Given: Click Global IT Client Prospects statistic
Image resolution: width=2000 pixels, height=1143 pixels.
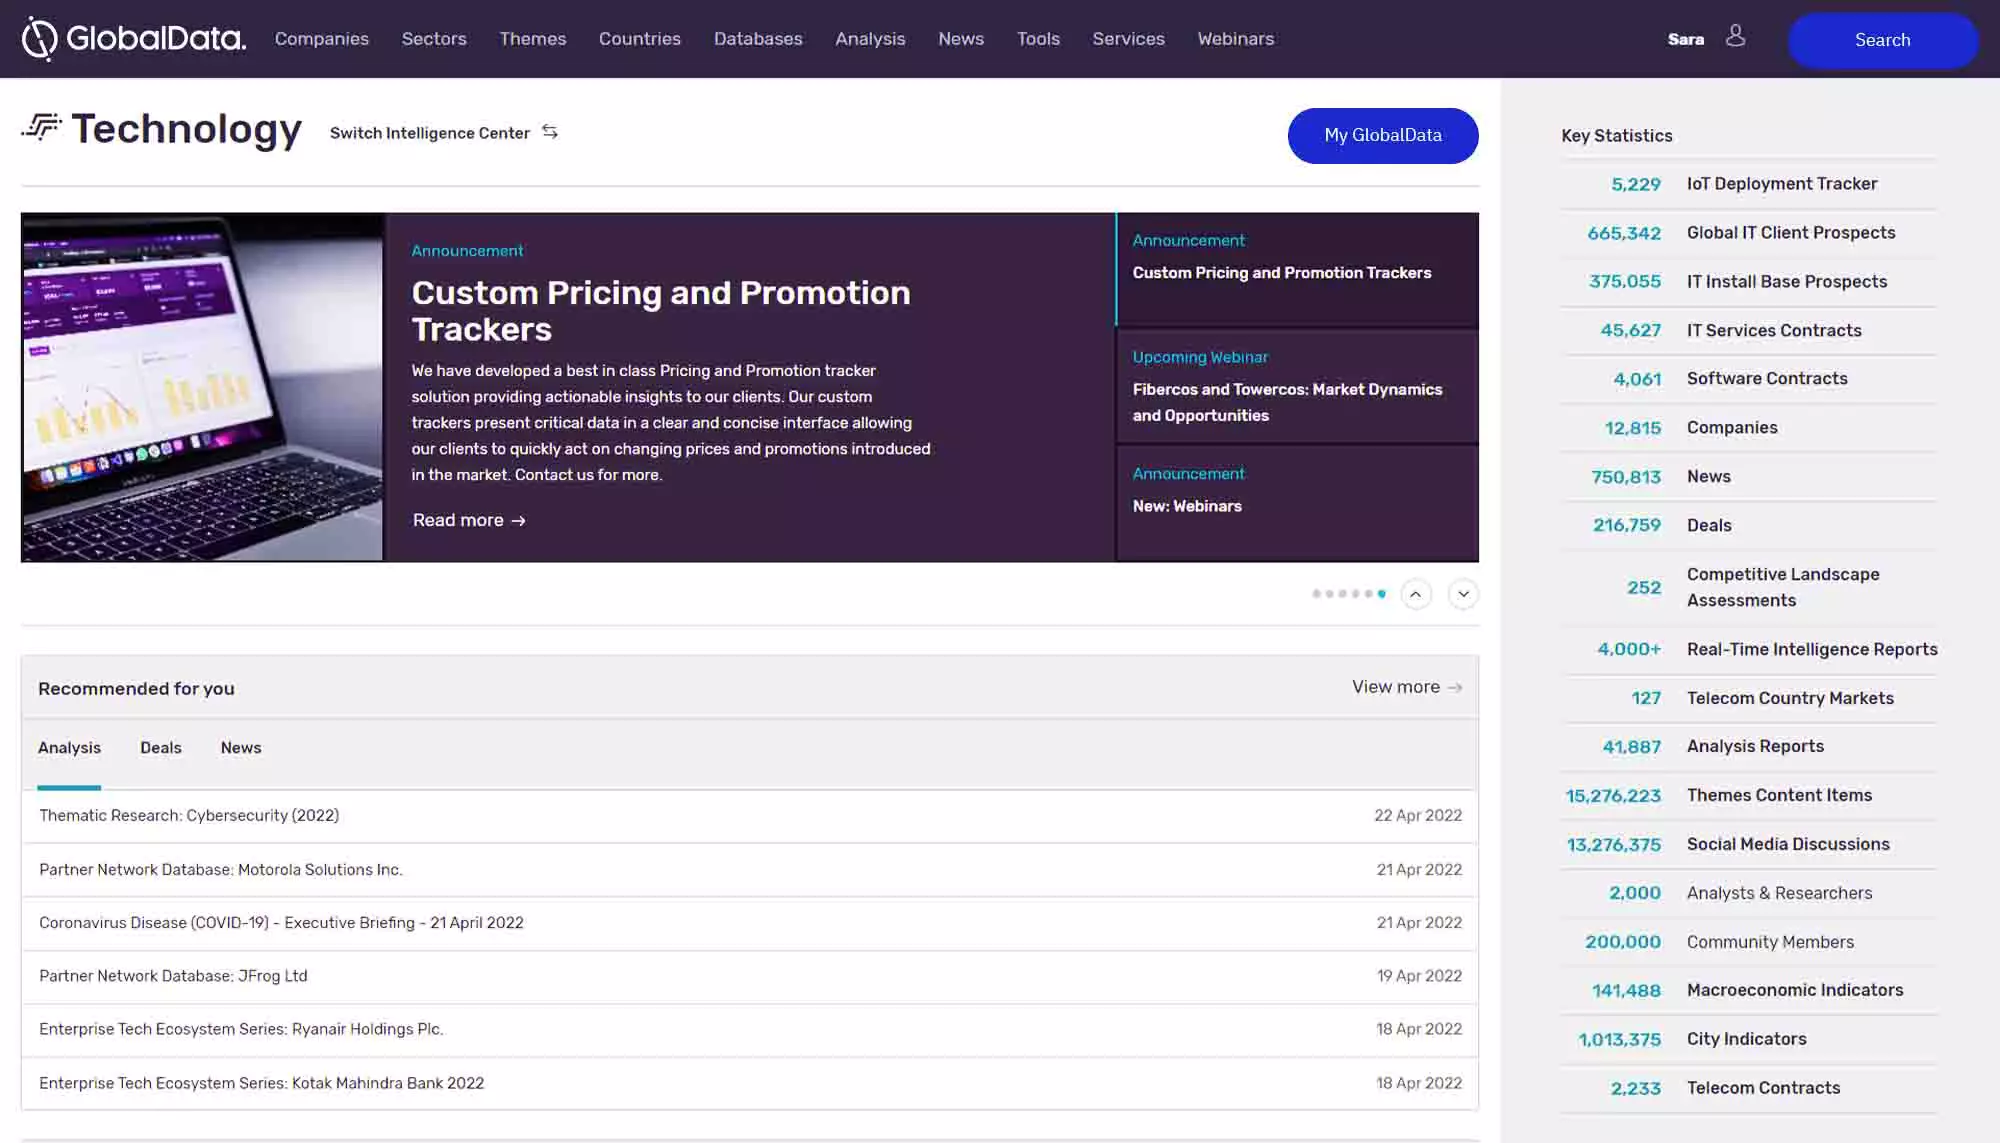Looking at the screenshot, I should [x=1748, y=233].
